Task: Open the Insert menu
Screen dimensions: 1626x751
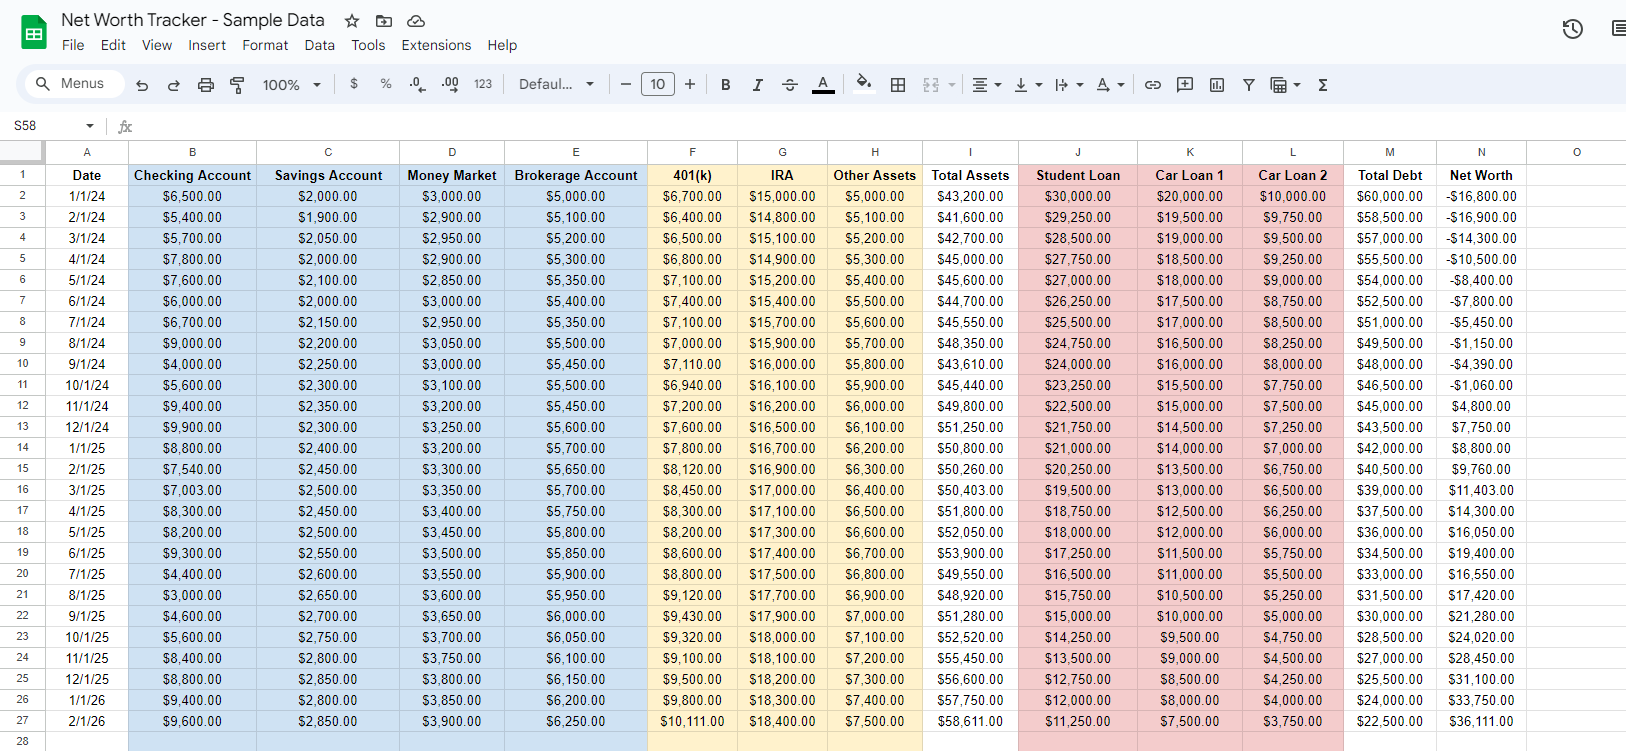Action: click(207, 45)
